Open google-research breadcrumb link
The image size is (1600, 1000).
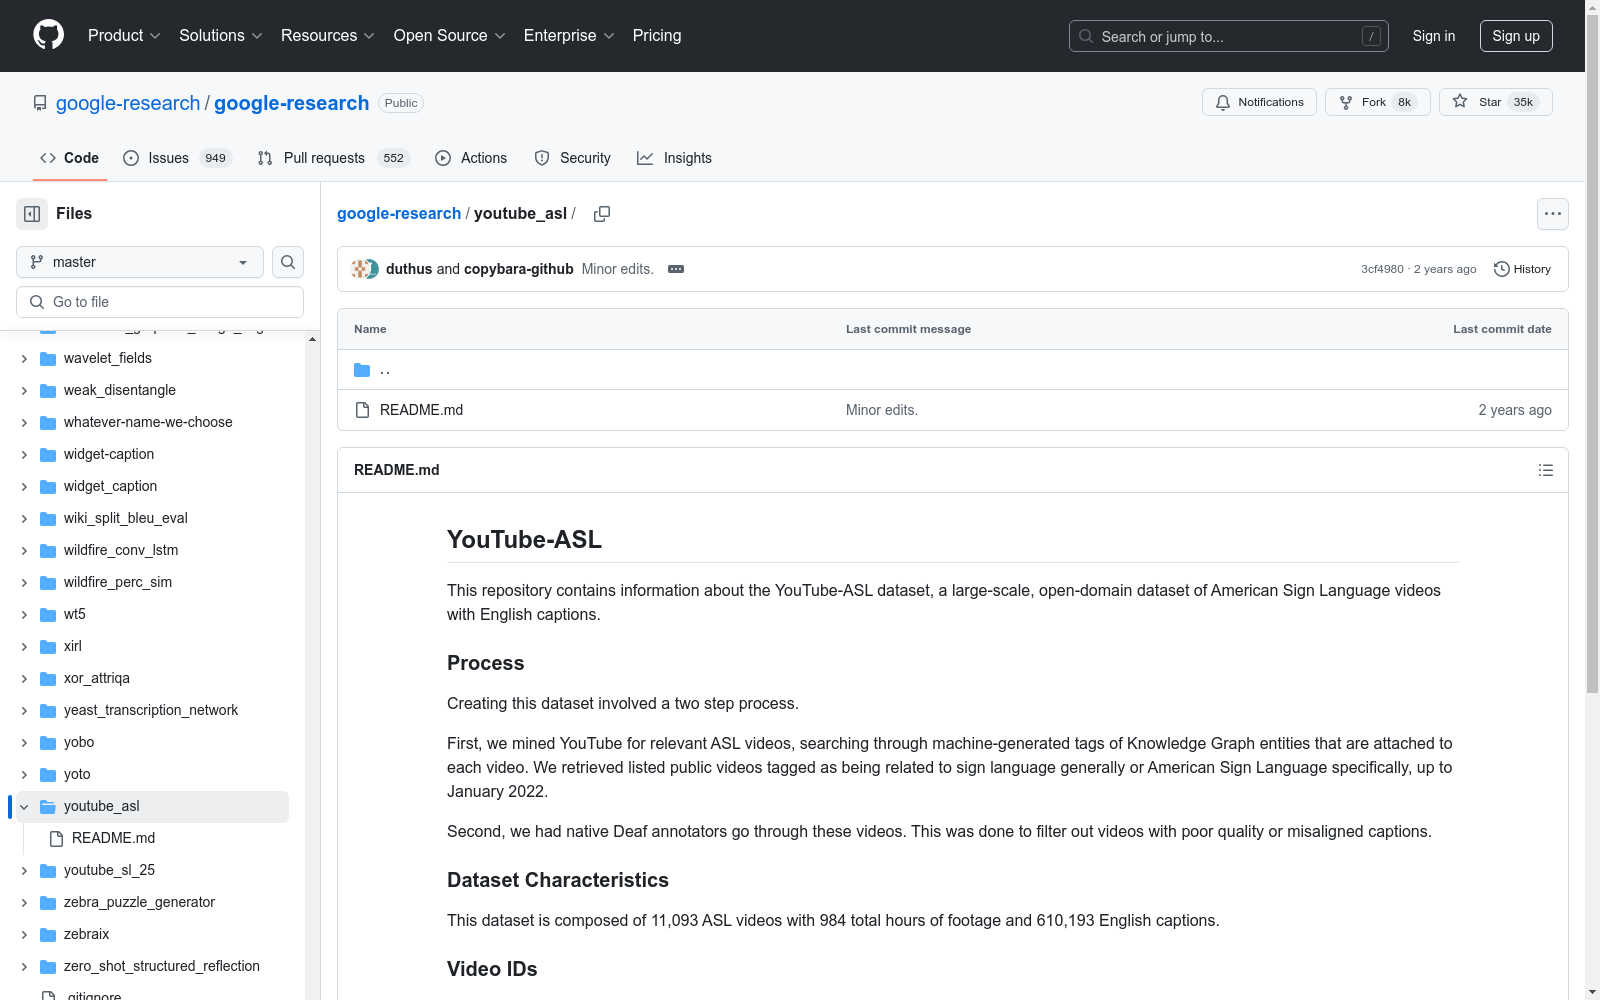399,214
